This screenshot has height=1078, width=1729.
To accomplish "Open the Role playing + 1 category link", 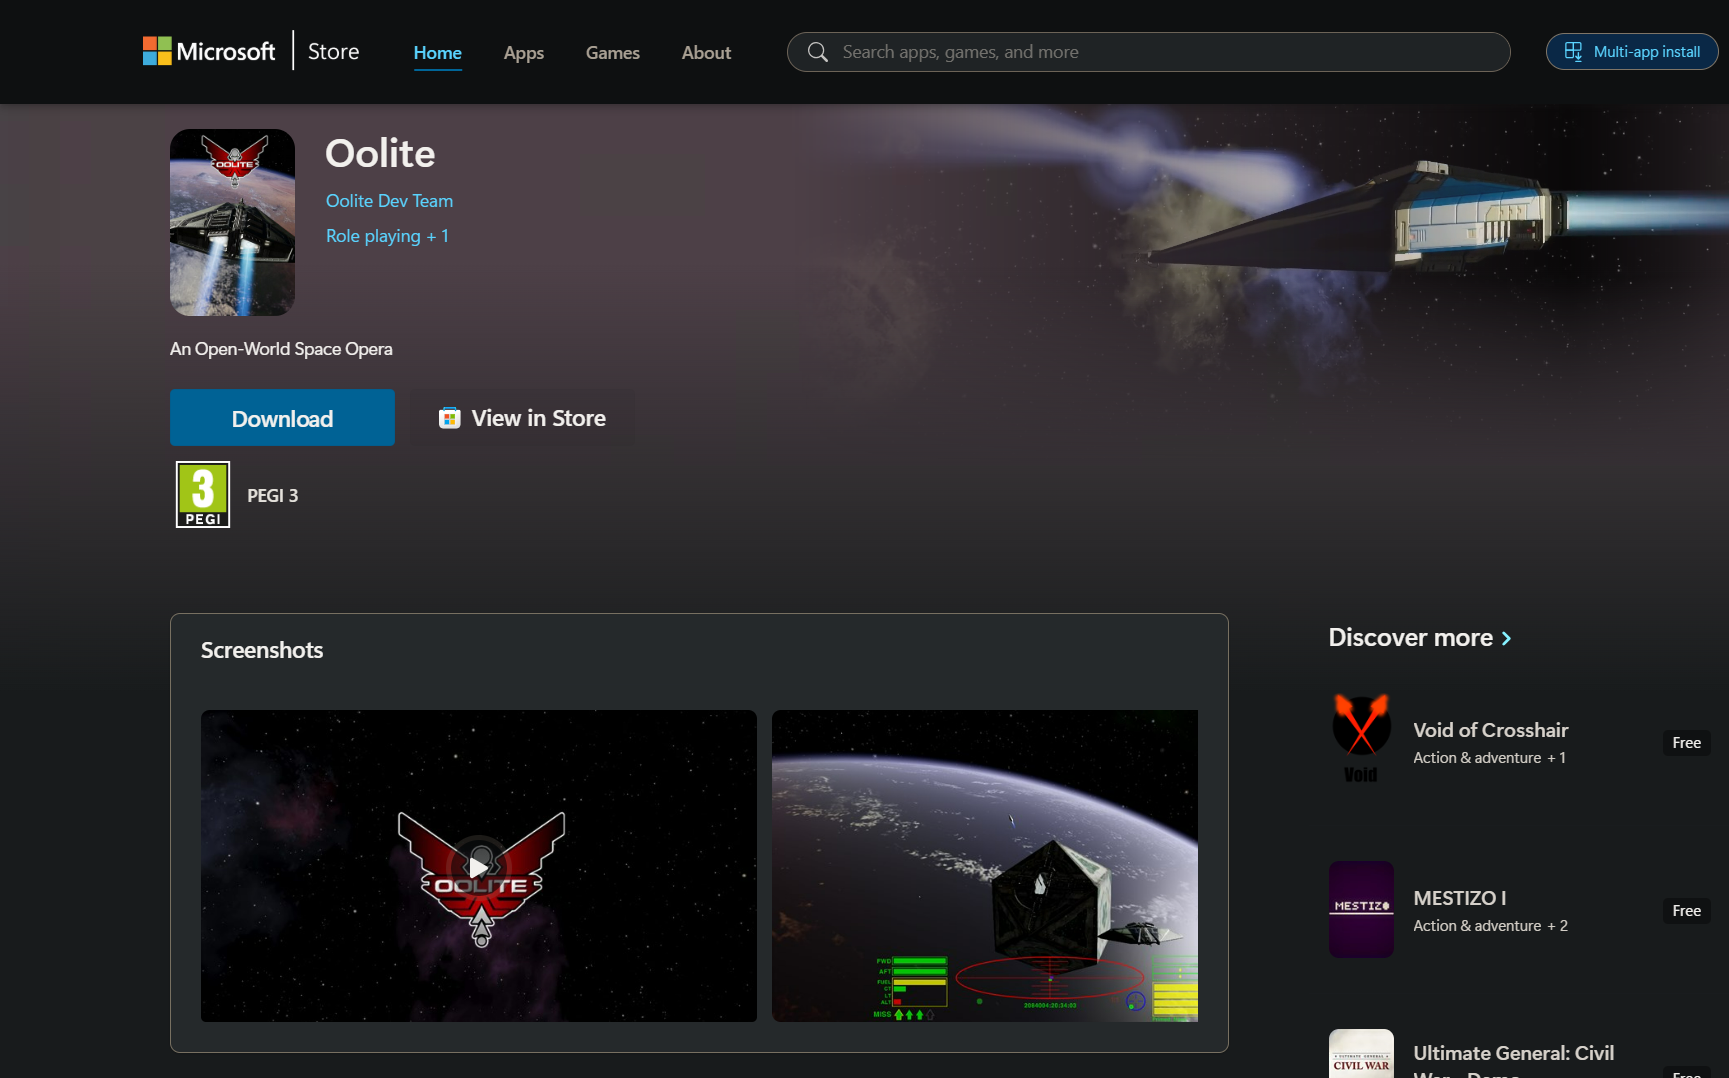I will [x=387, y=236].
